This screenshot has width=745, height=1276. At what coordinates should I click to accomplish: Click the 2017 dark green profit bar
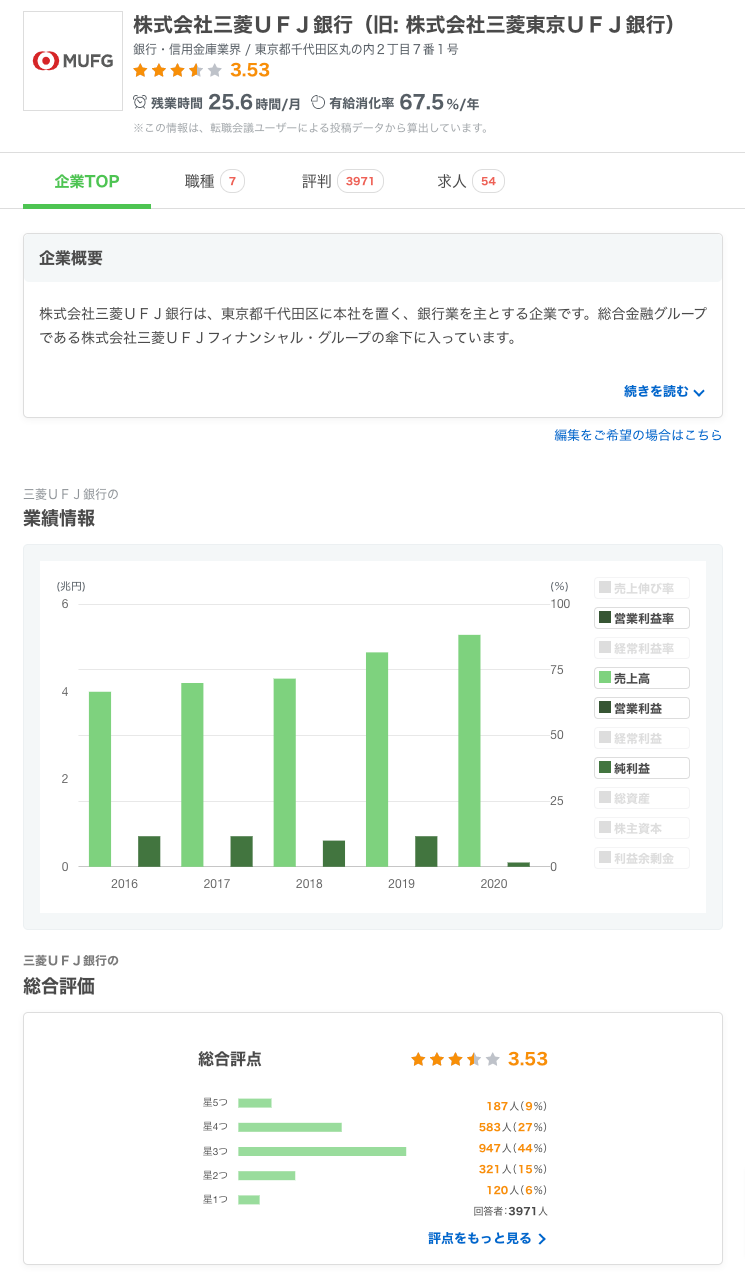[x=242, y=851]
